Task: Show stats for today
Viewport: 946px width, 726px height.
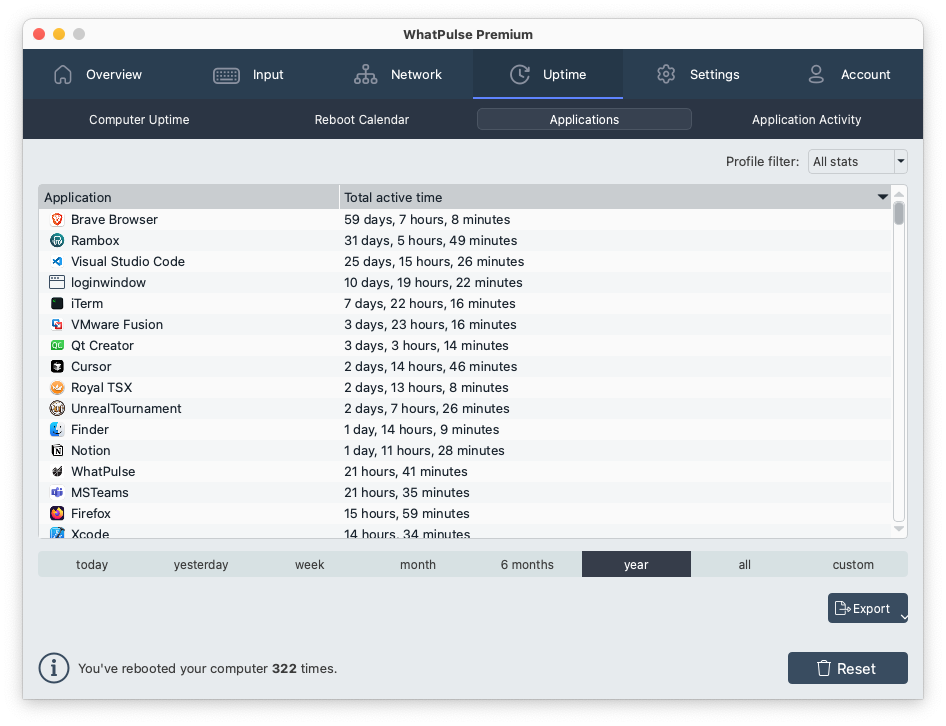Action: tap(92, 564)
